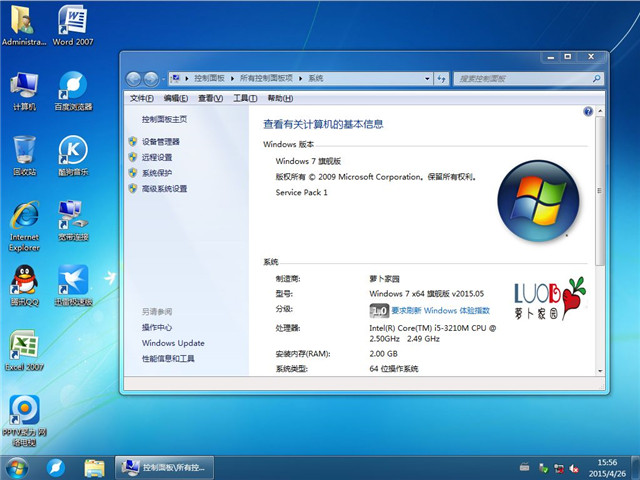Click the Service Pack 1 text
This screenshot has width=640, height=480.
(302, 192)
